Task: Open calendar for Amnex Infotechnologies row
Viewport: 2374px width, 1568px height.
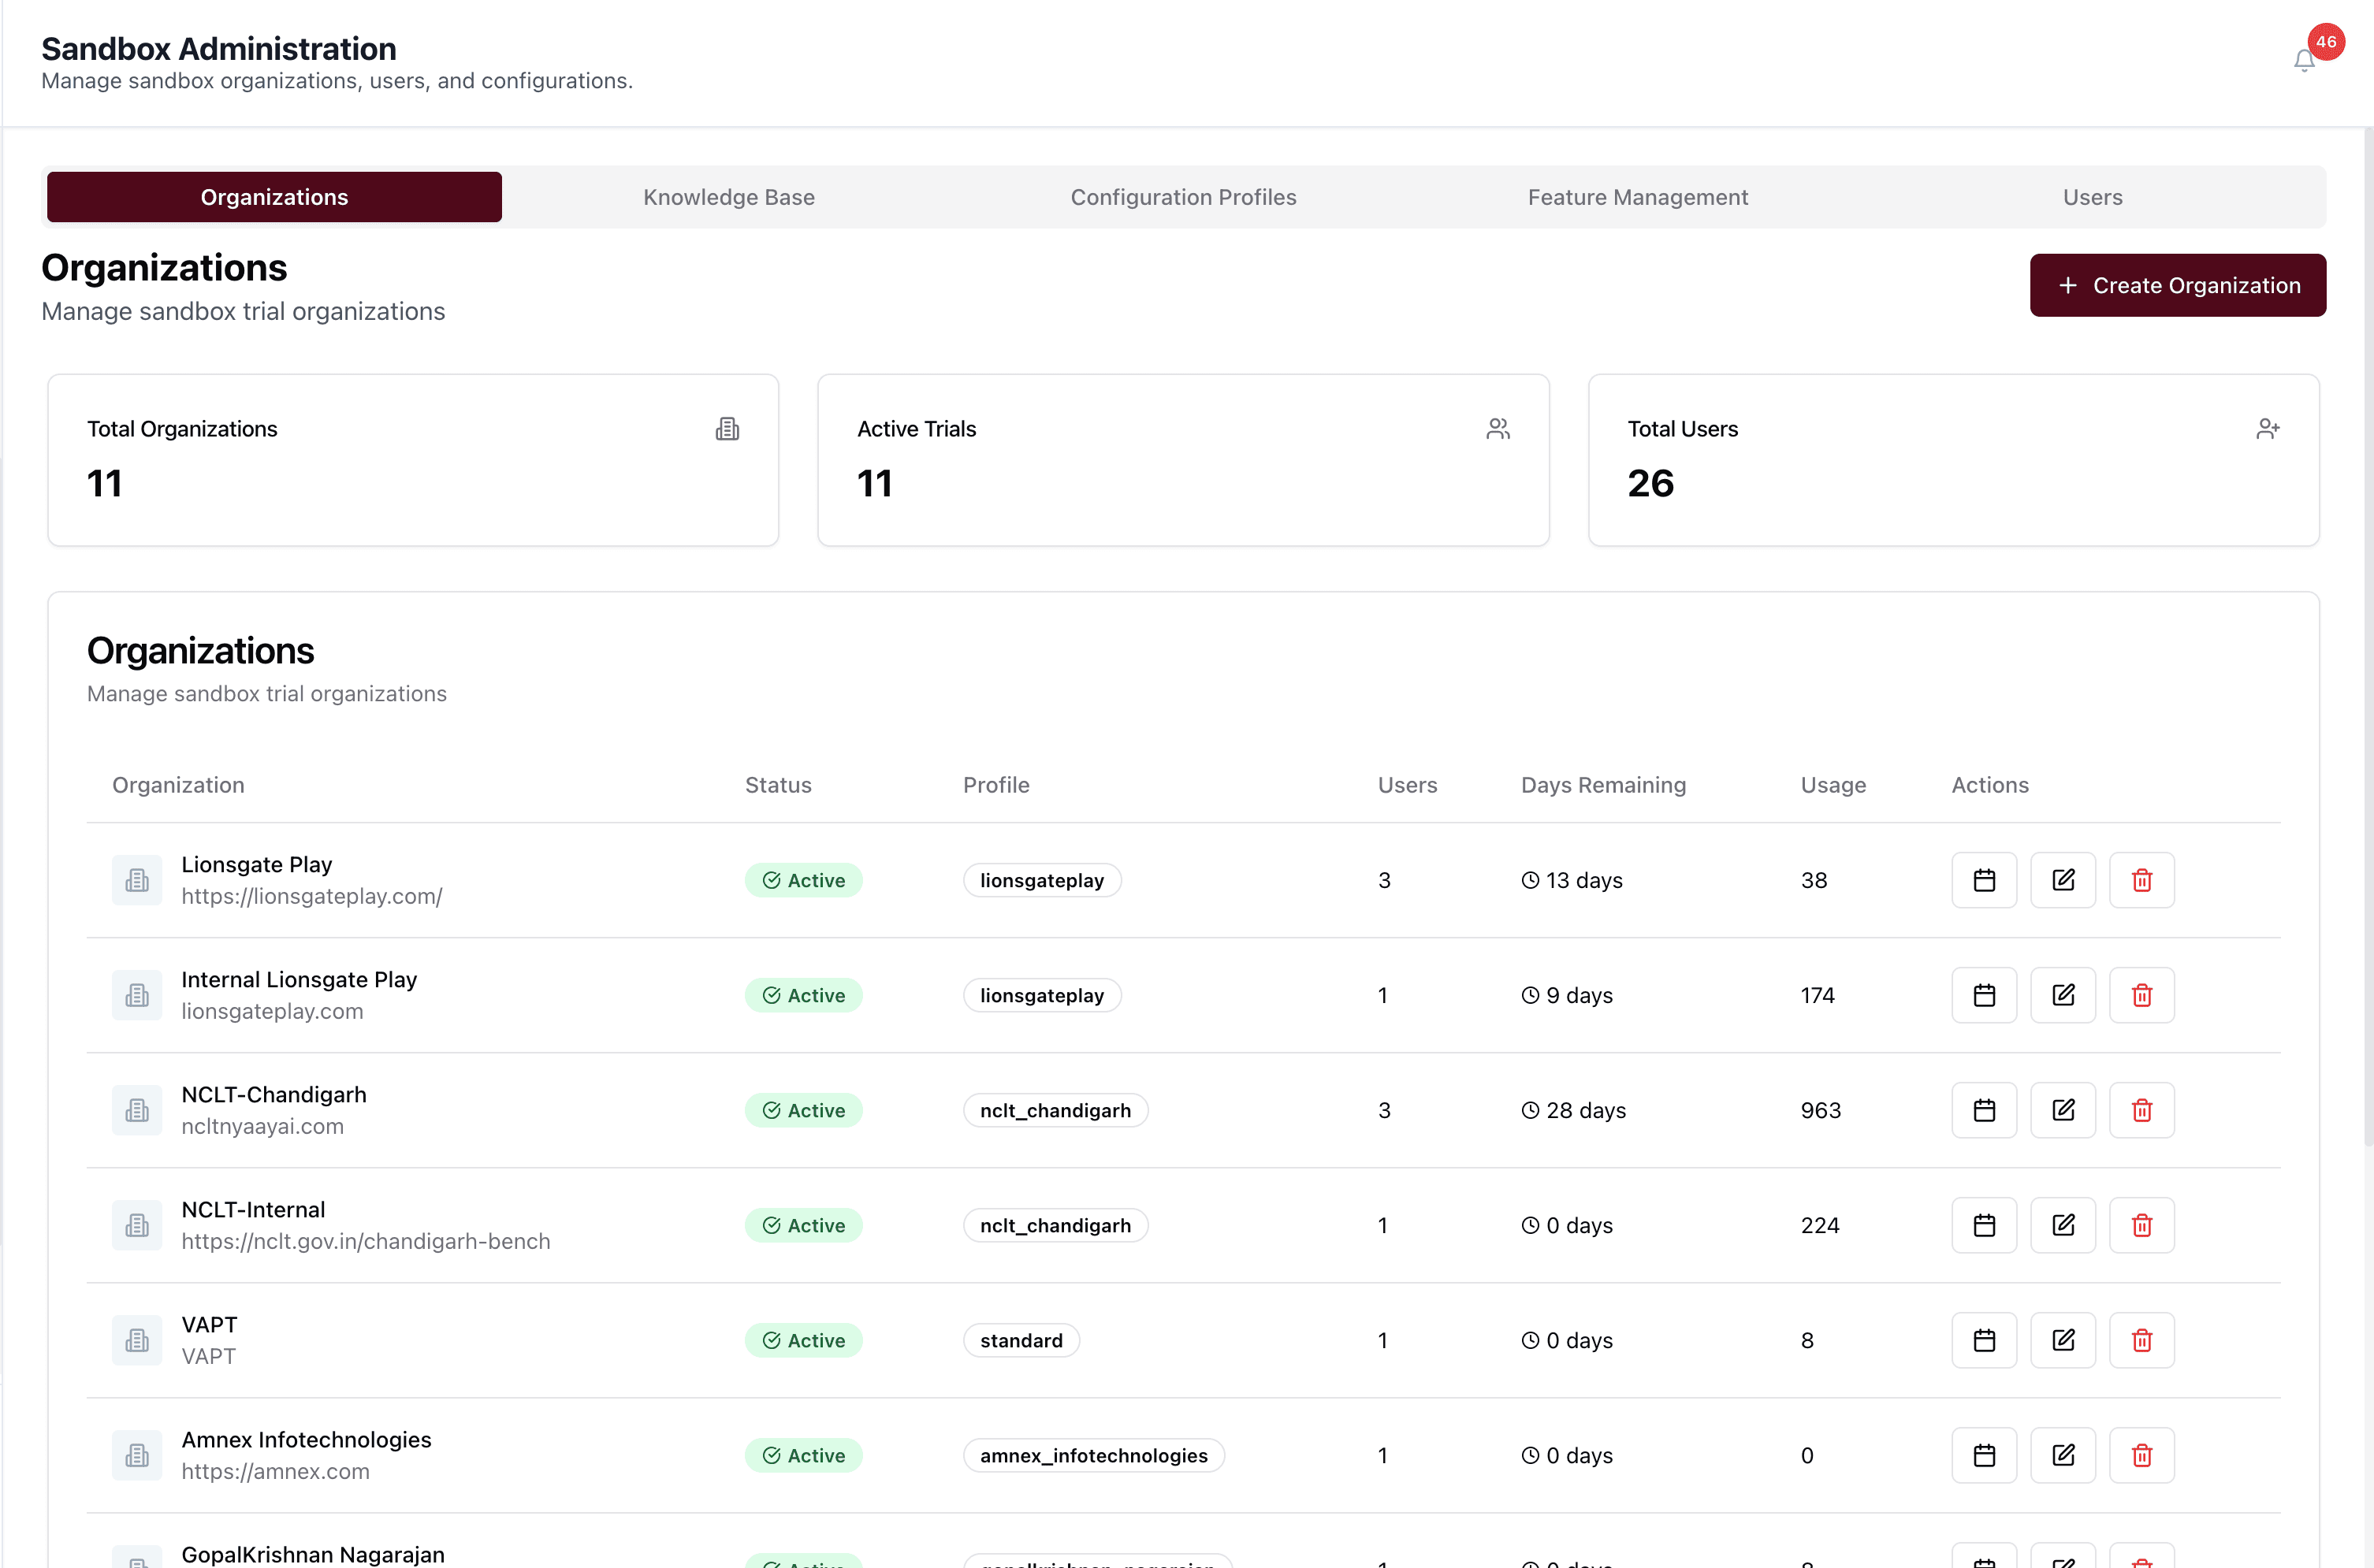Action: click(1984, 1455)
